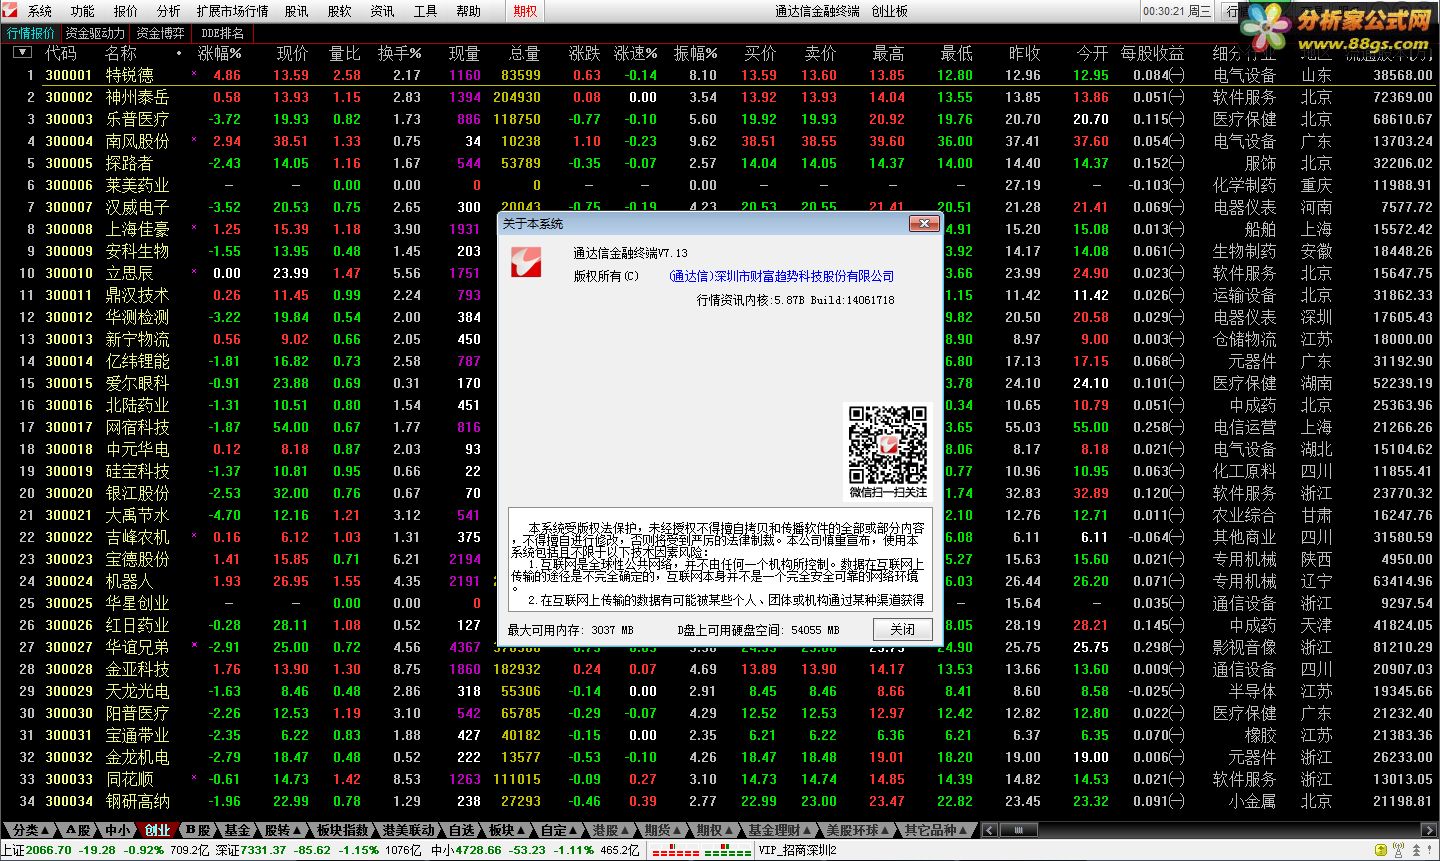Viewport: 1440px width, 861px height.
Task: Open the 系统 menu
Action: (x=40, y=11)
